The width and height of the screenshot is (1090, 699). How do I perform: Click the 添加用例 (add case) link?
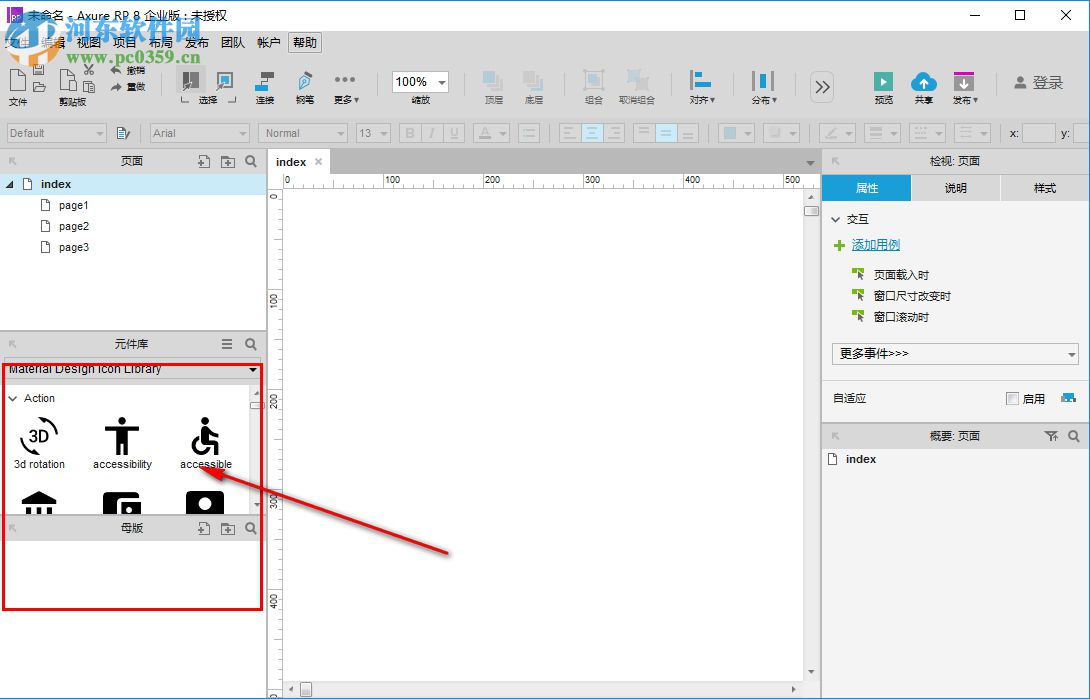pyautogui.click(x=875, y=244)
